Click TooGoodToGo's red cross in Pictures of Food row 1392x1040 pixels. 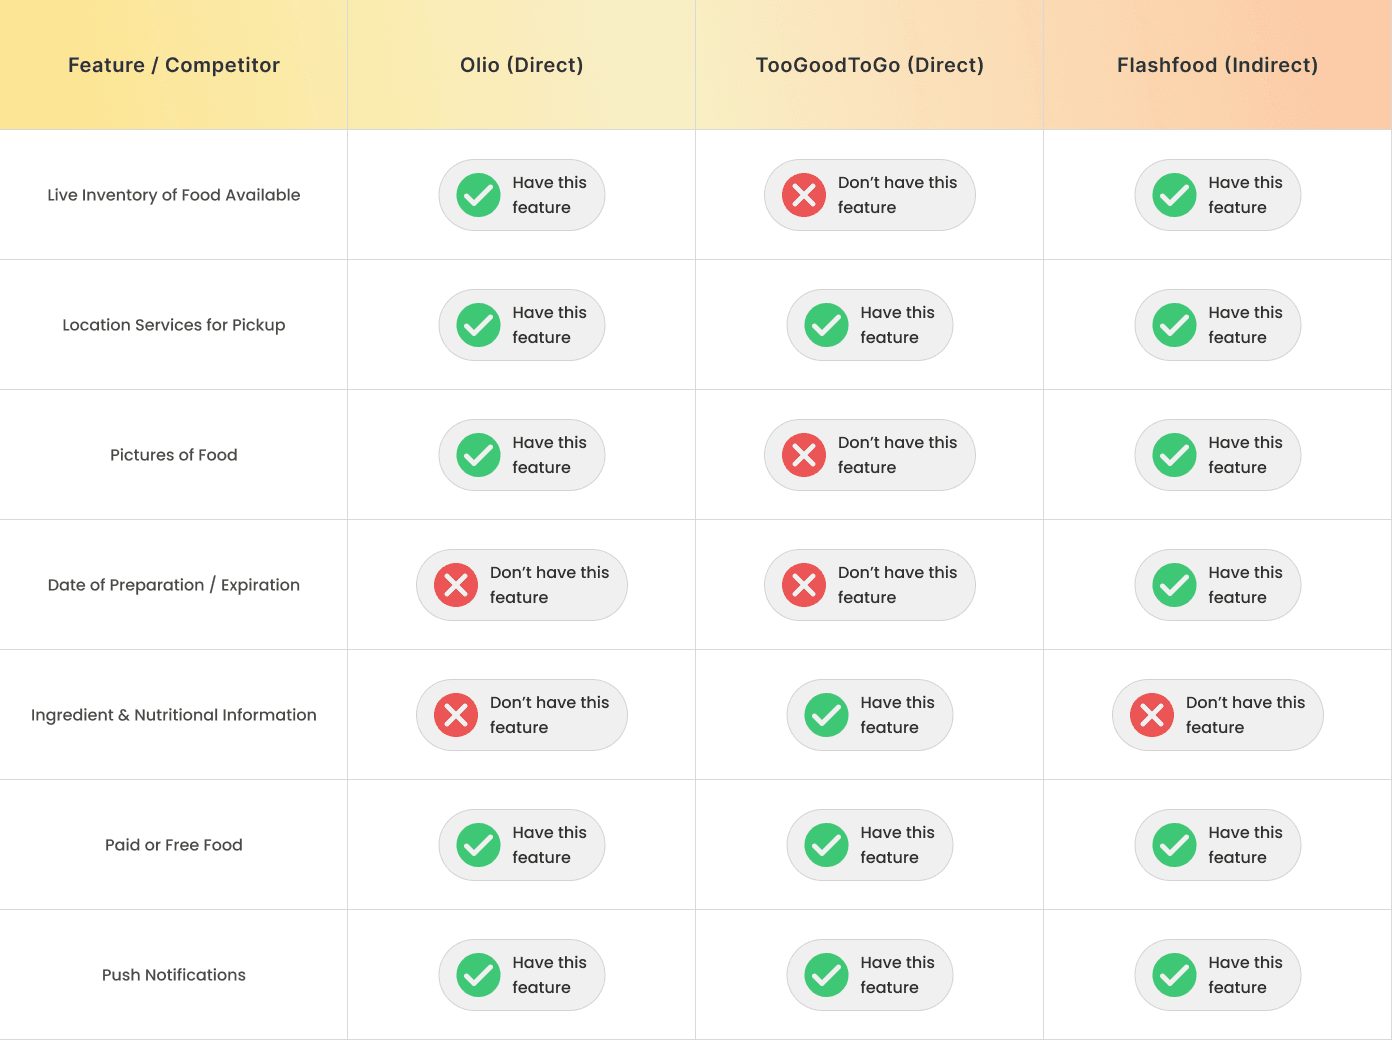click(x=804, y=455)
